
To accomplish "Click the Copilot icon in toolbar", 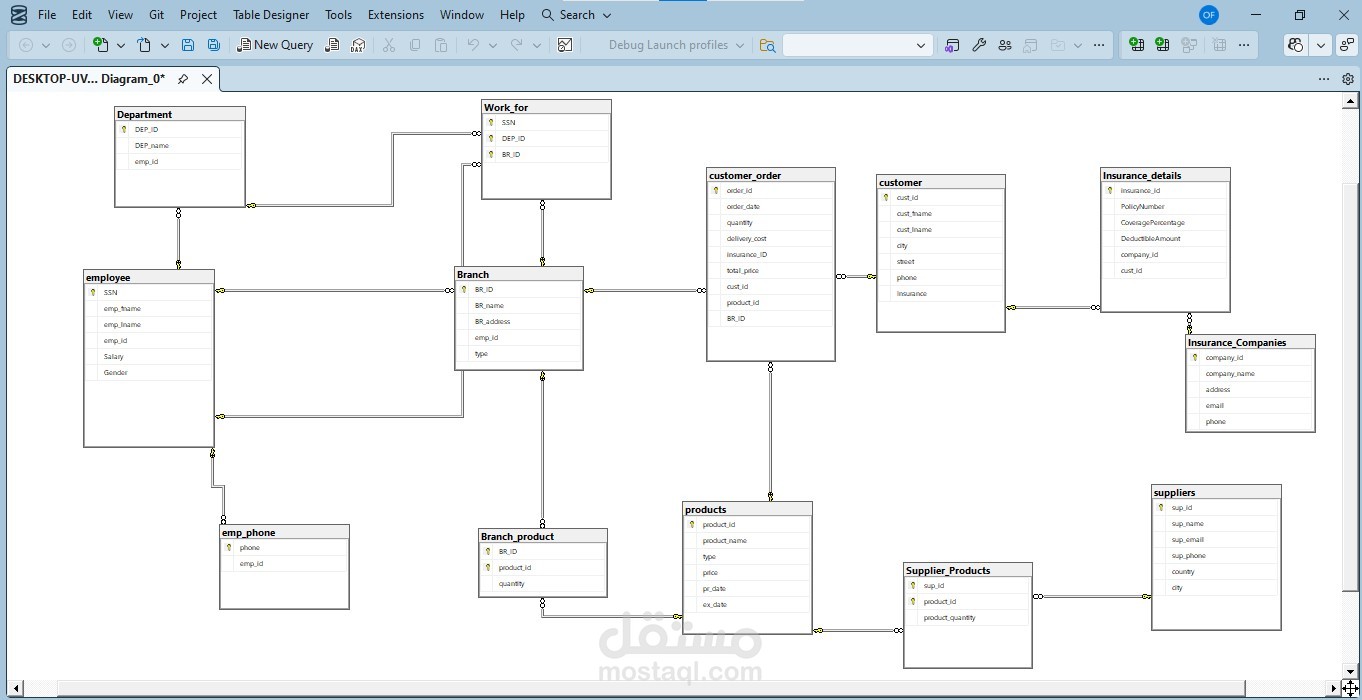I will 1296,45.
